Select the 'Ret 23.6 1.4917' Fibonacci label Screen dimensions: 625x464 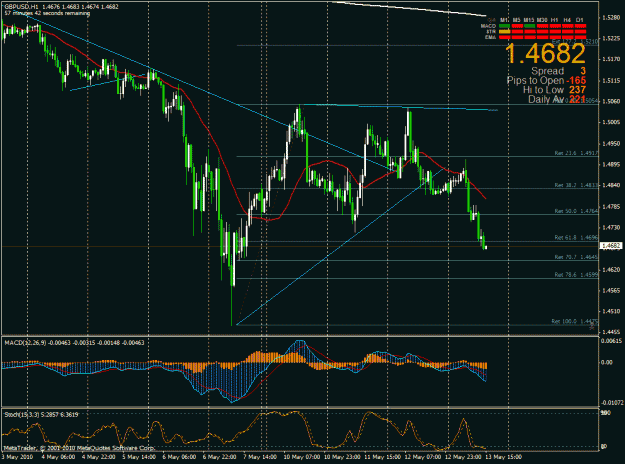tap(576, 153)
